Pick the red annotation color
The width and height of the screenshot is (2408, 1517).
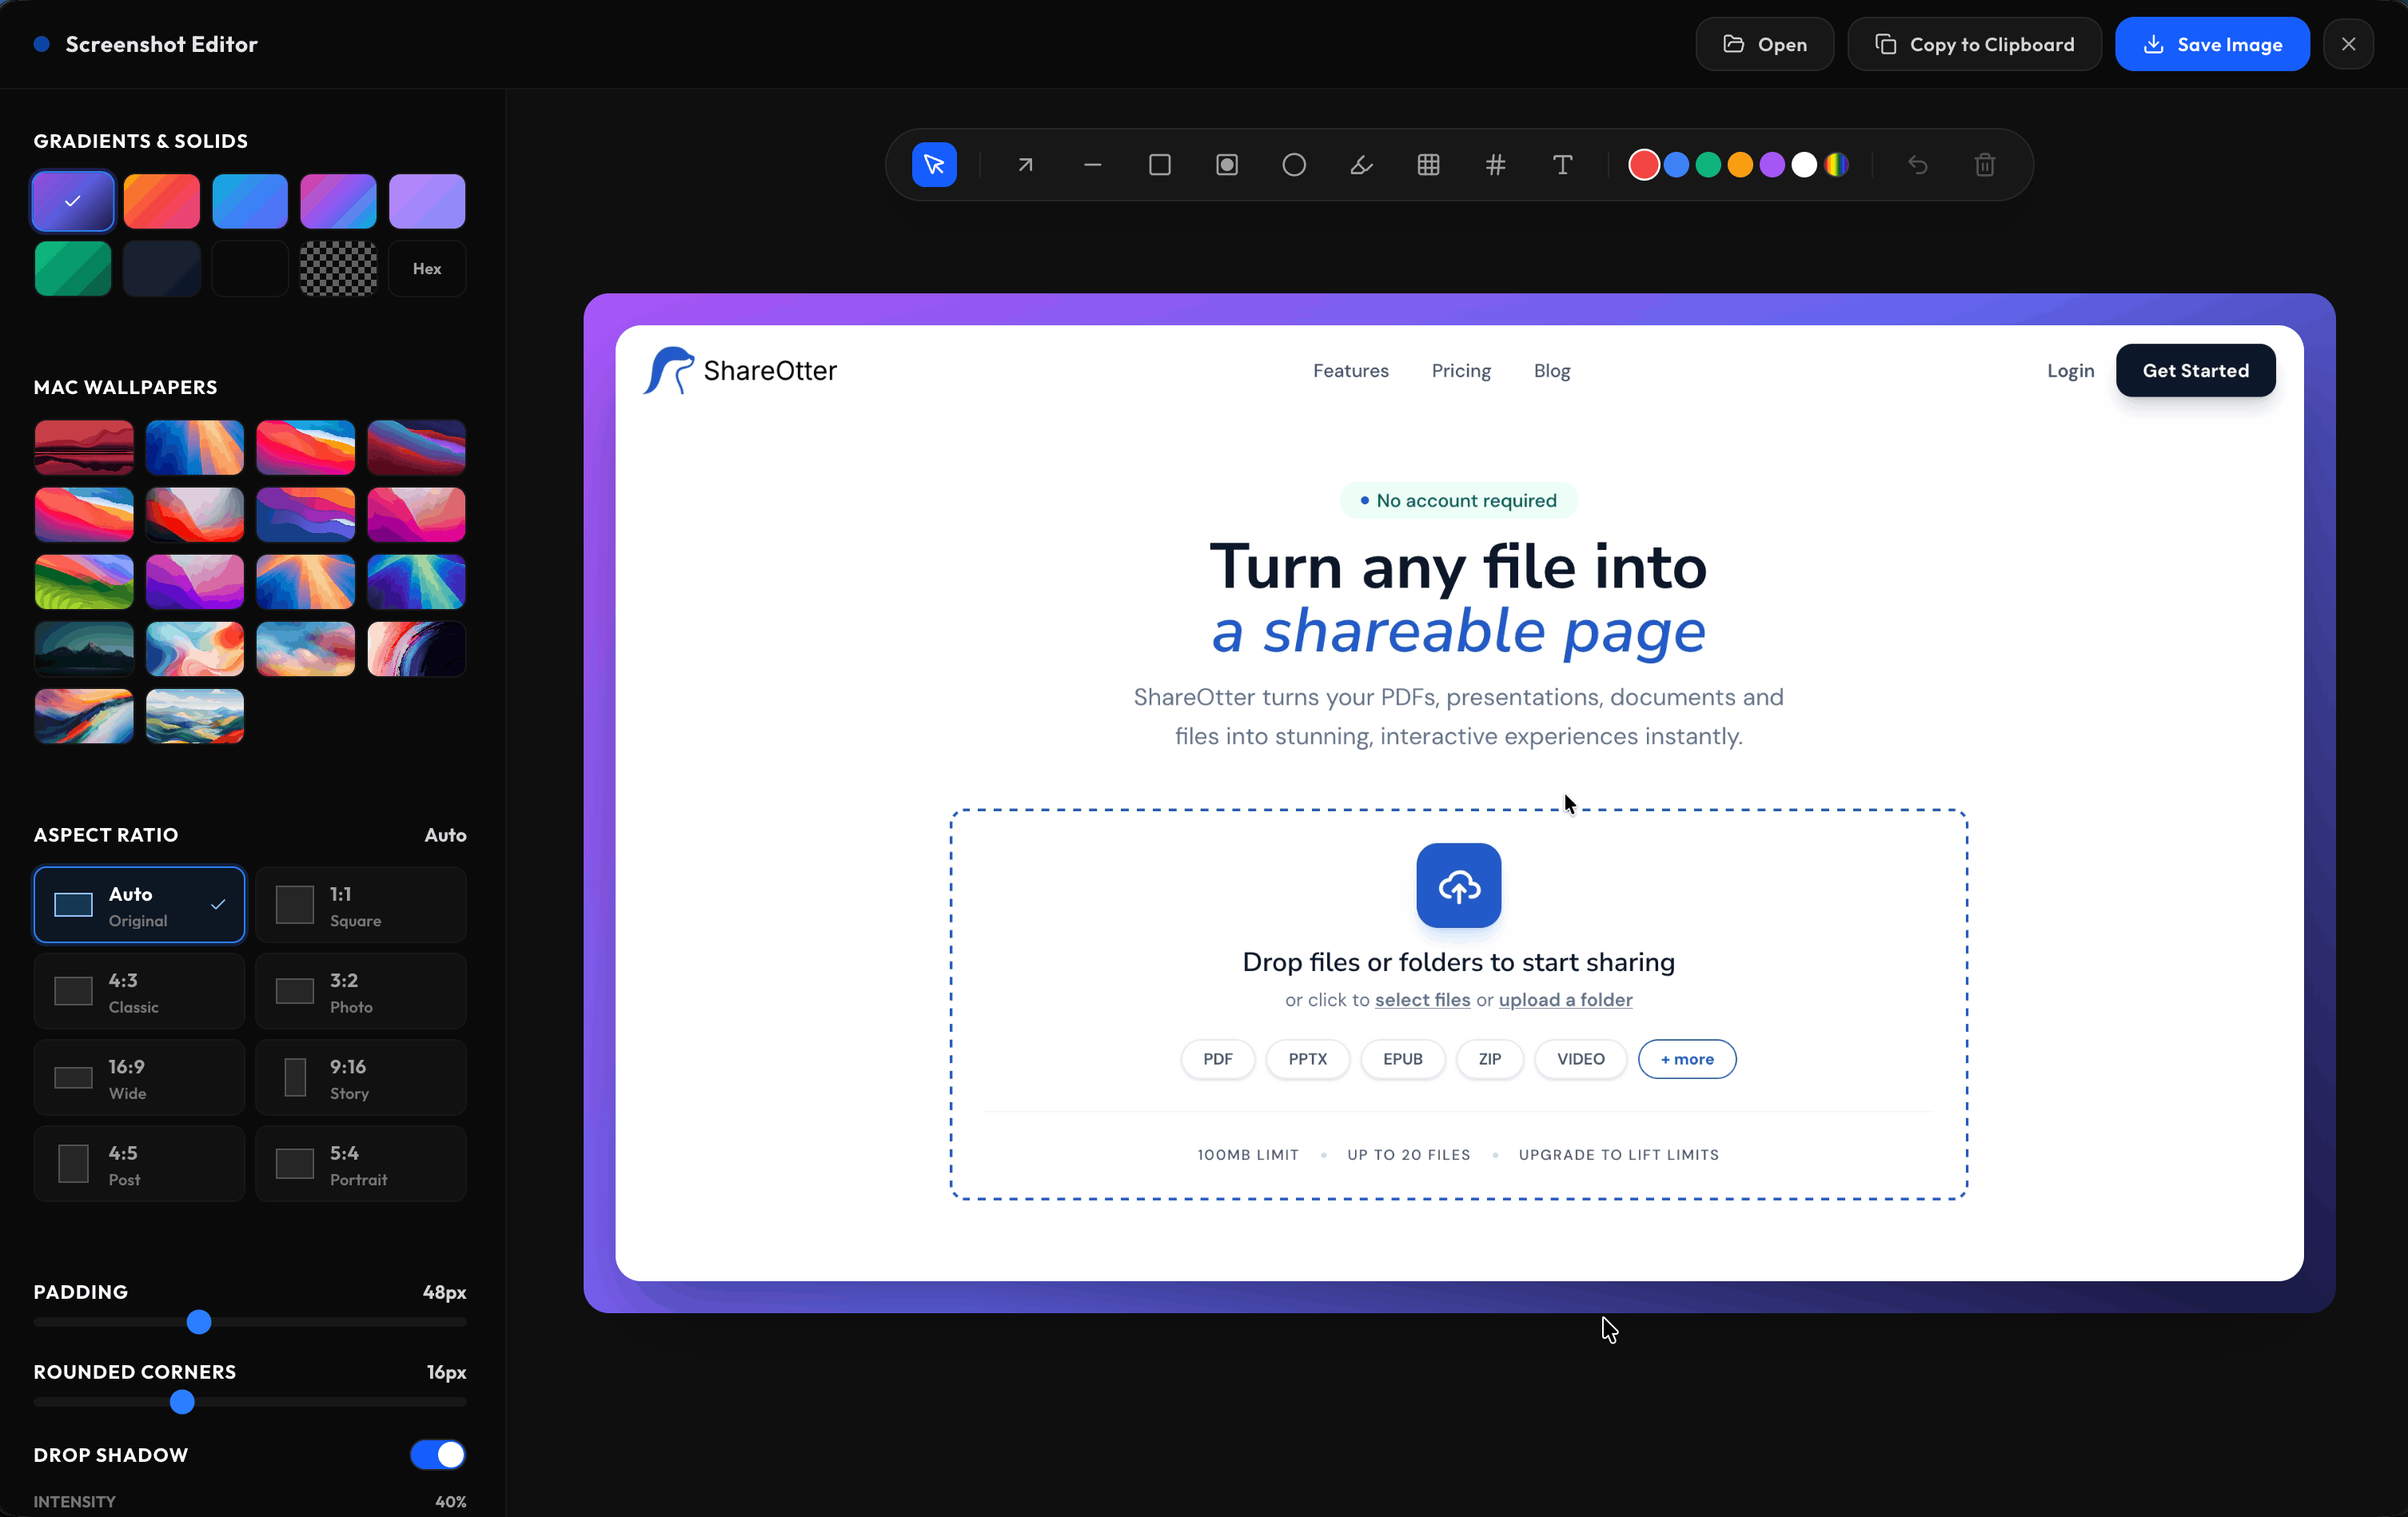(x=1643, y=165)
